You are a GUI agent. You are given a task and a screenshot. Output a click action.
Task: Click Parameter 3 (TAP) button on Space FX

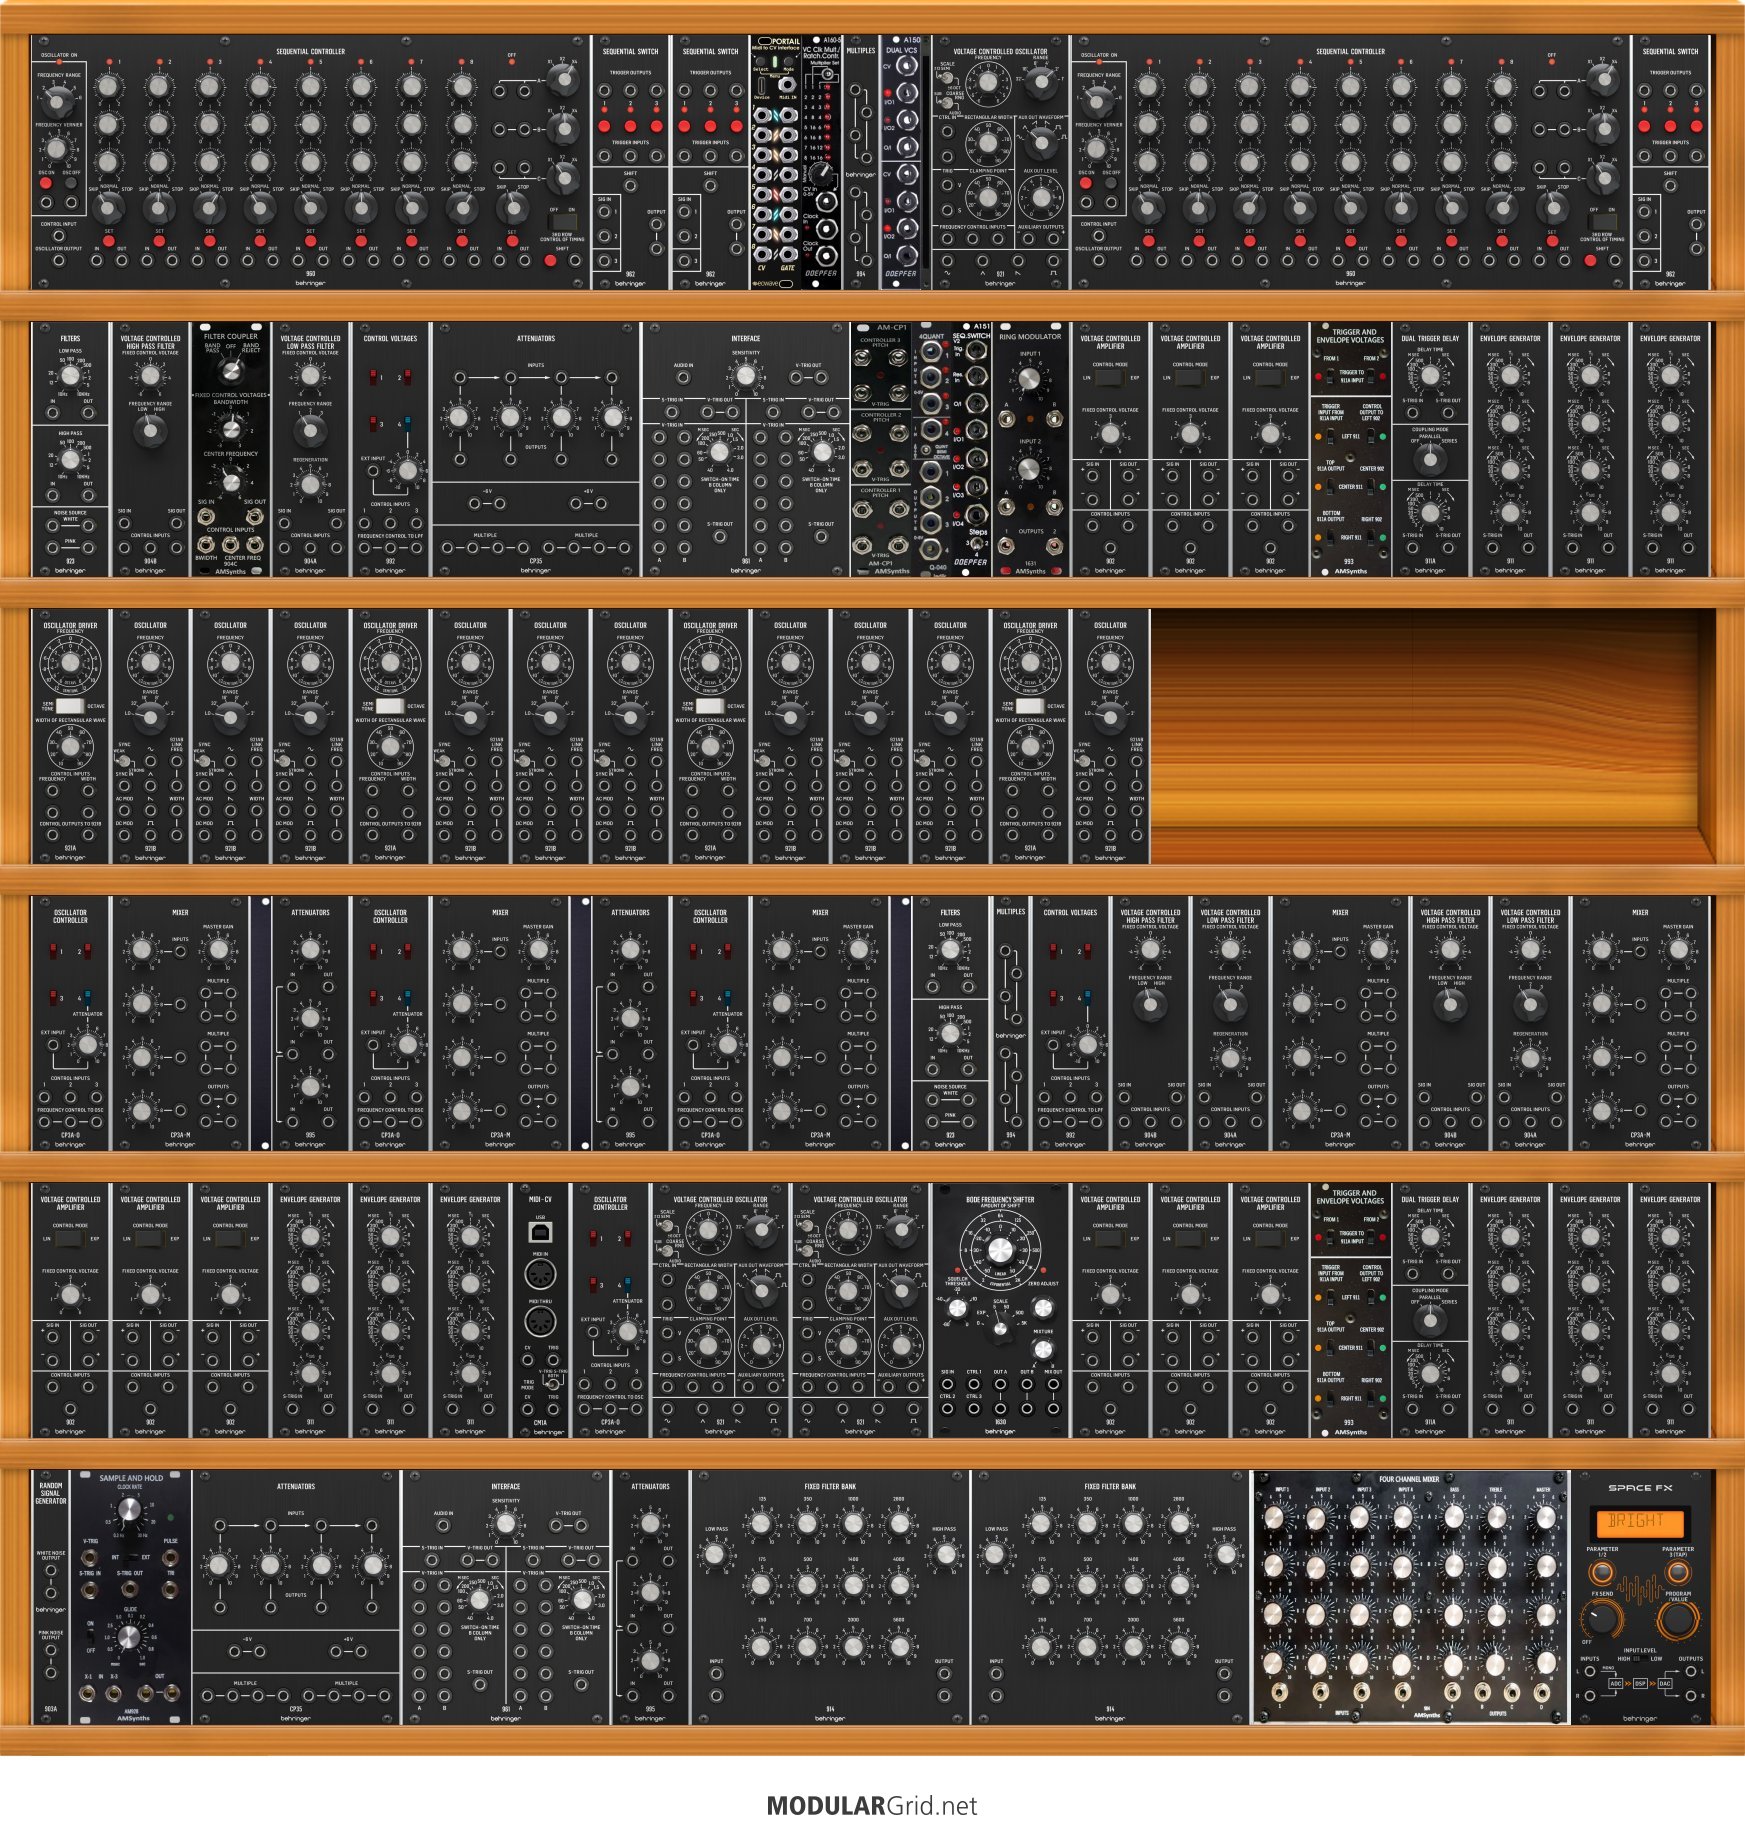[1677, 1571]
